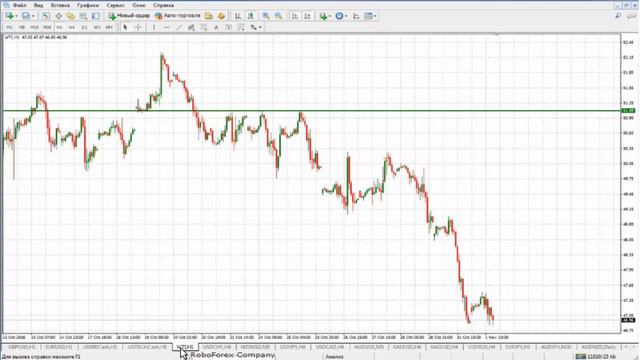Toggle the Navigator panel icon
This screenshot has height=360, width=640.
coord(71,16)
